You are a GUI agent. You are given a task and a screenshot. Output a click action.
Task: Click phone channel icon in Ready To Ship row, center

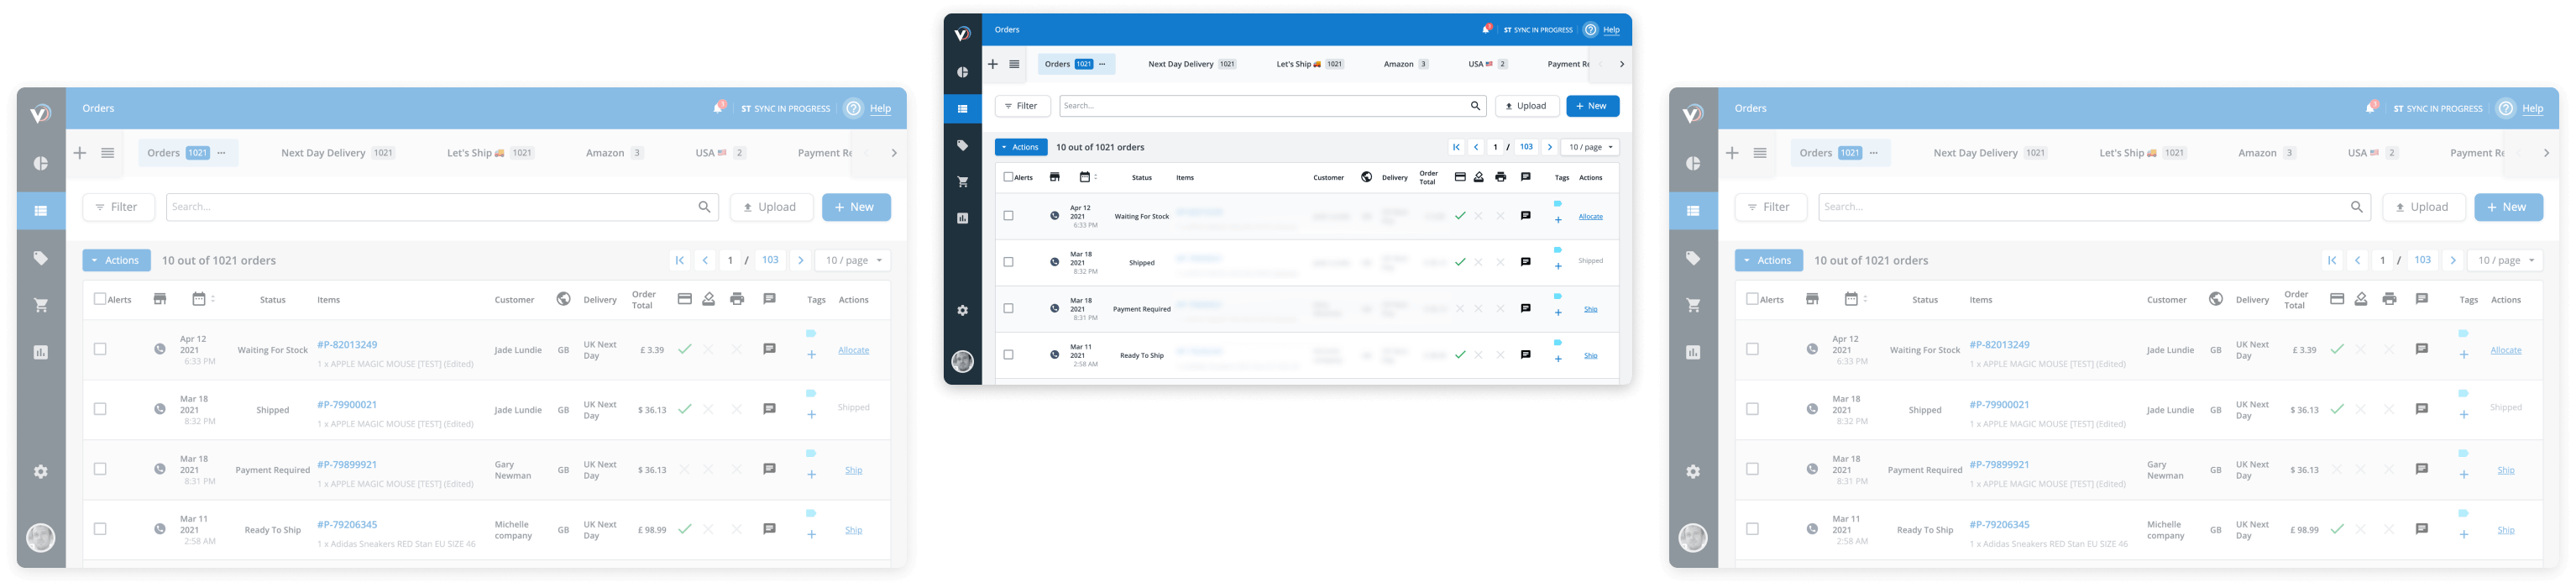tap(1054, 355)
